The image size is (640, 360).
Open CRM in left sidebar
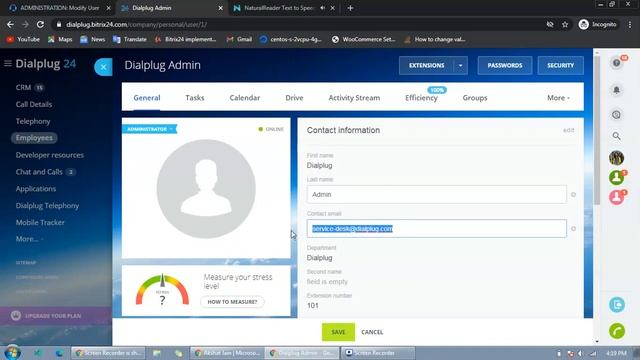(x=23, y=87)
